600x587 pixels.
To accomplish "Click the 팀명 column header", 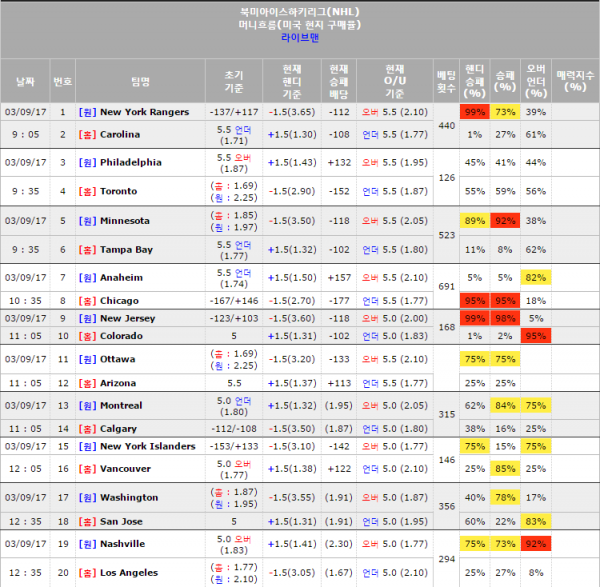I will (x=140, y=82).
